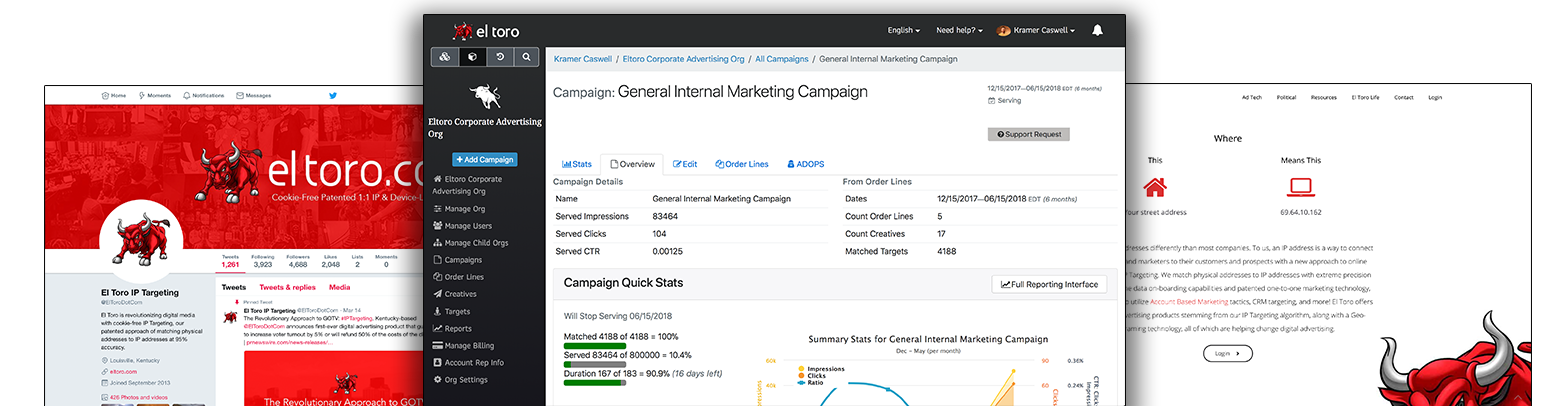Switch to the Stats tab
This screenshot has height=406, width=1550.
coord(577,164)
